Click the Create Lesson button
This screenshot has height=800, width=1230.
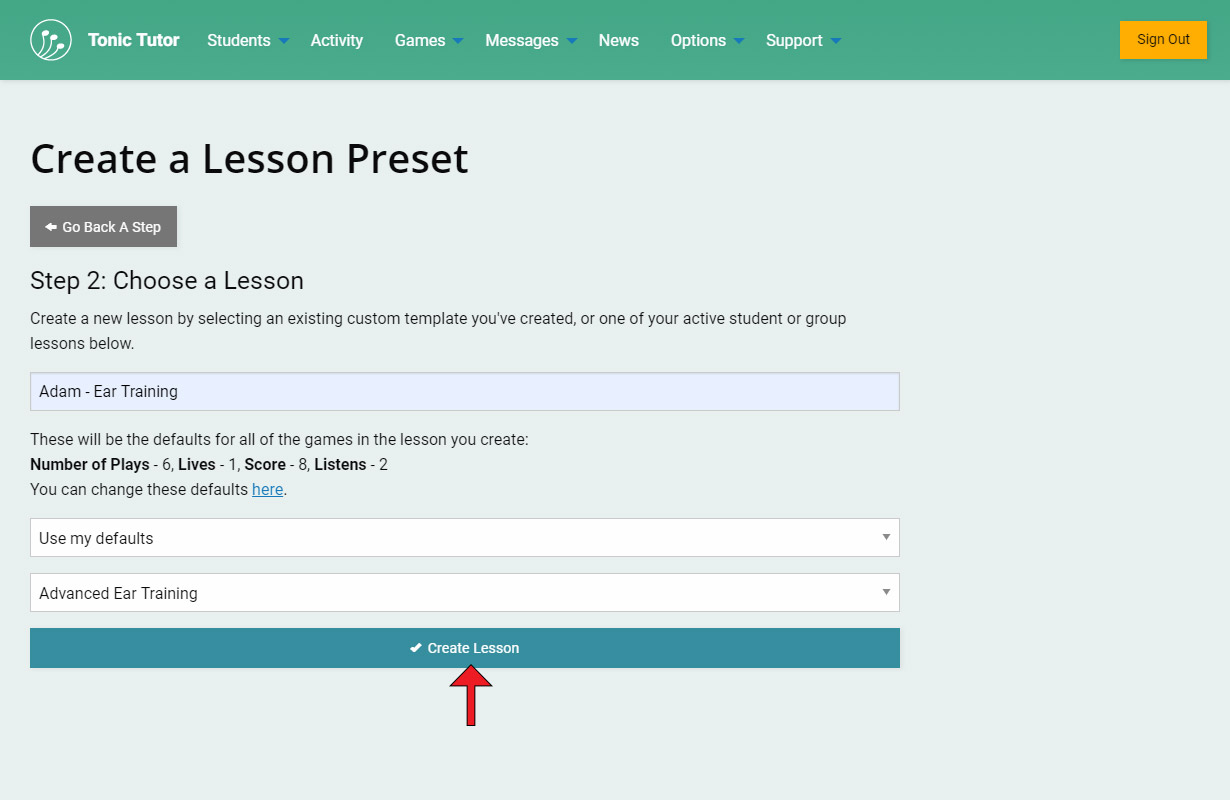pyautogui.click(x=464, y=648)
